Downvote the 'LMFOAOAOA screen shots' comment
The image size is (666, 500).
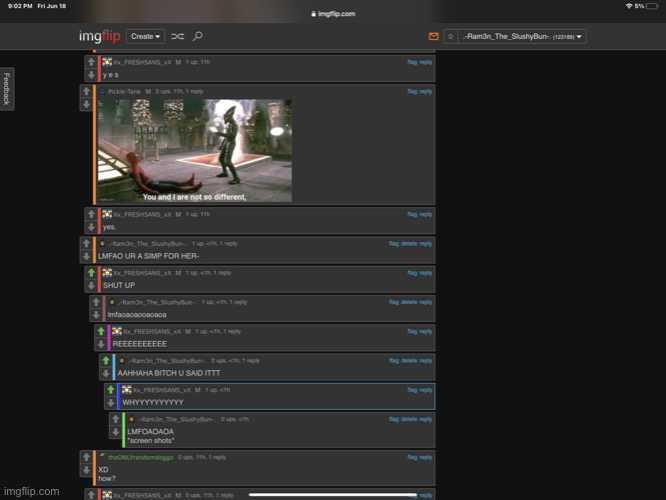[116, 432]
